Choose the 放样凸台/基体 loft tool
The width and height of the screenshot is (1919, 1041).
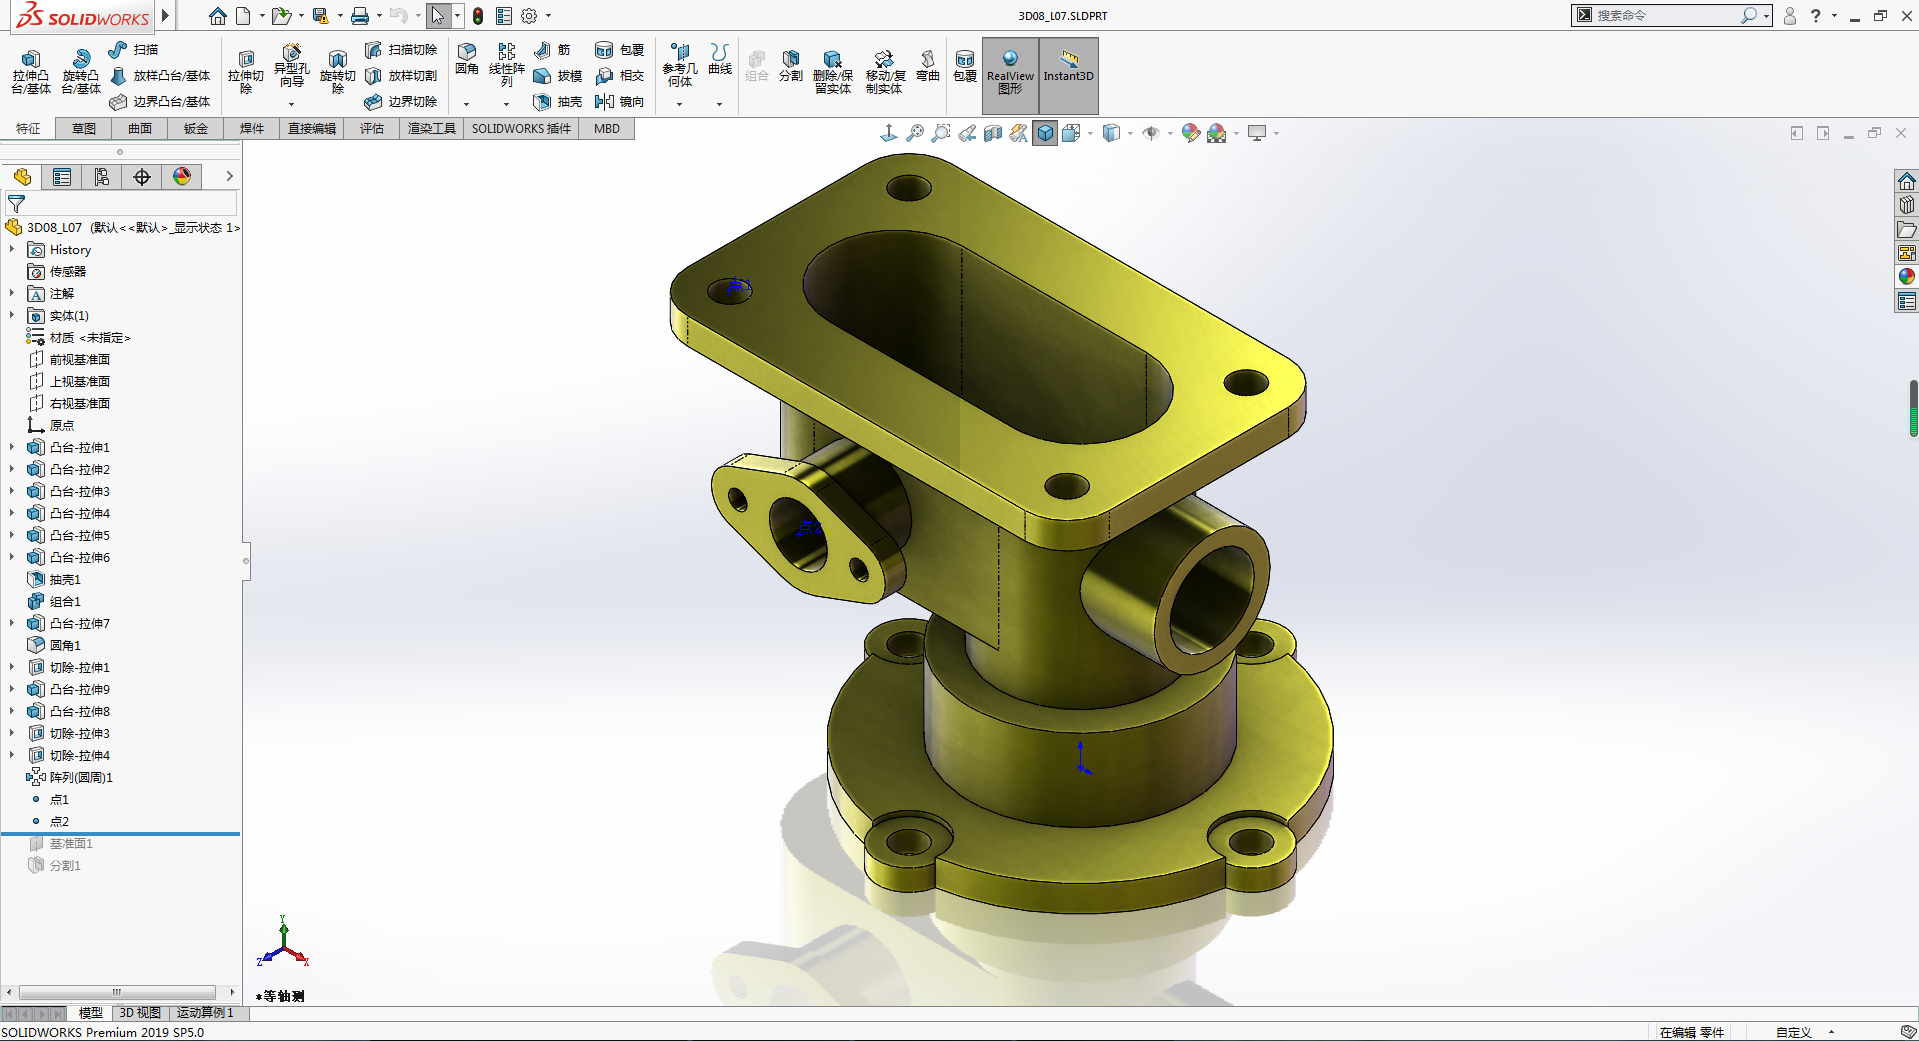[160, 75]
